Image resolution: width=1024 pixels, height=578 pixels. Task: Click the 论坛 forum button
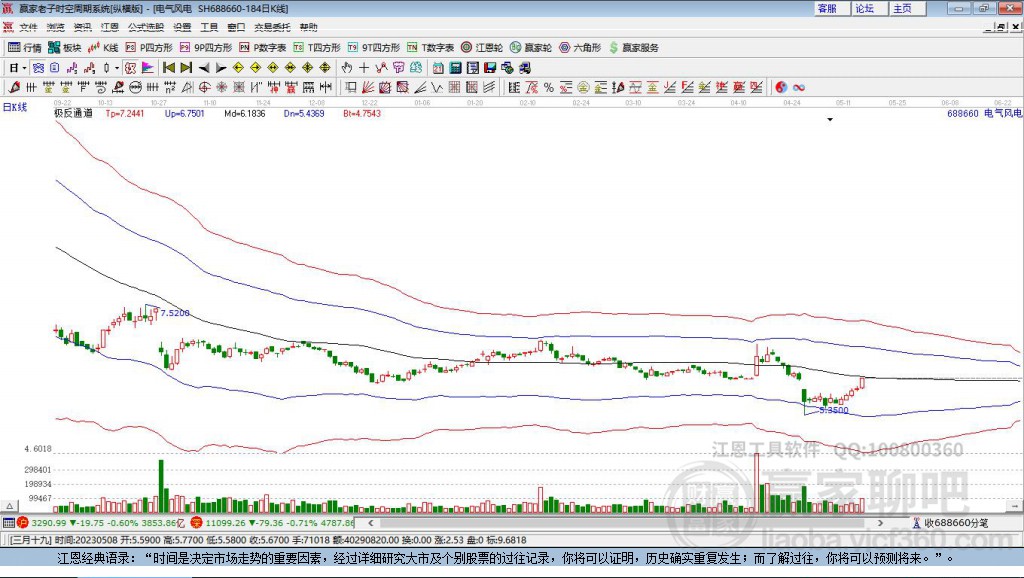(x=865, y=8)
